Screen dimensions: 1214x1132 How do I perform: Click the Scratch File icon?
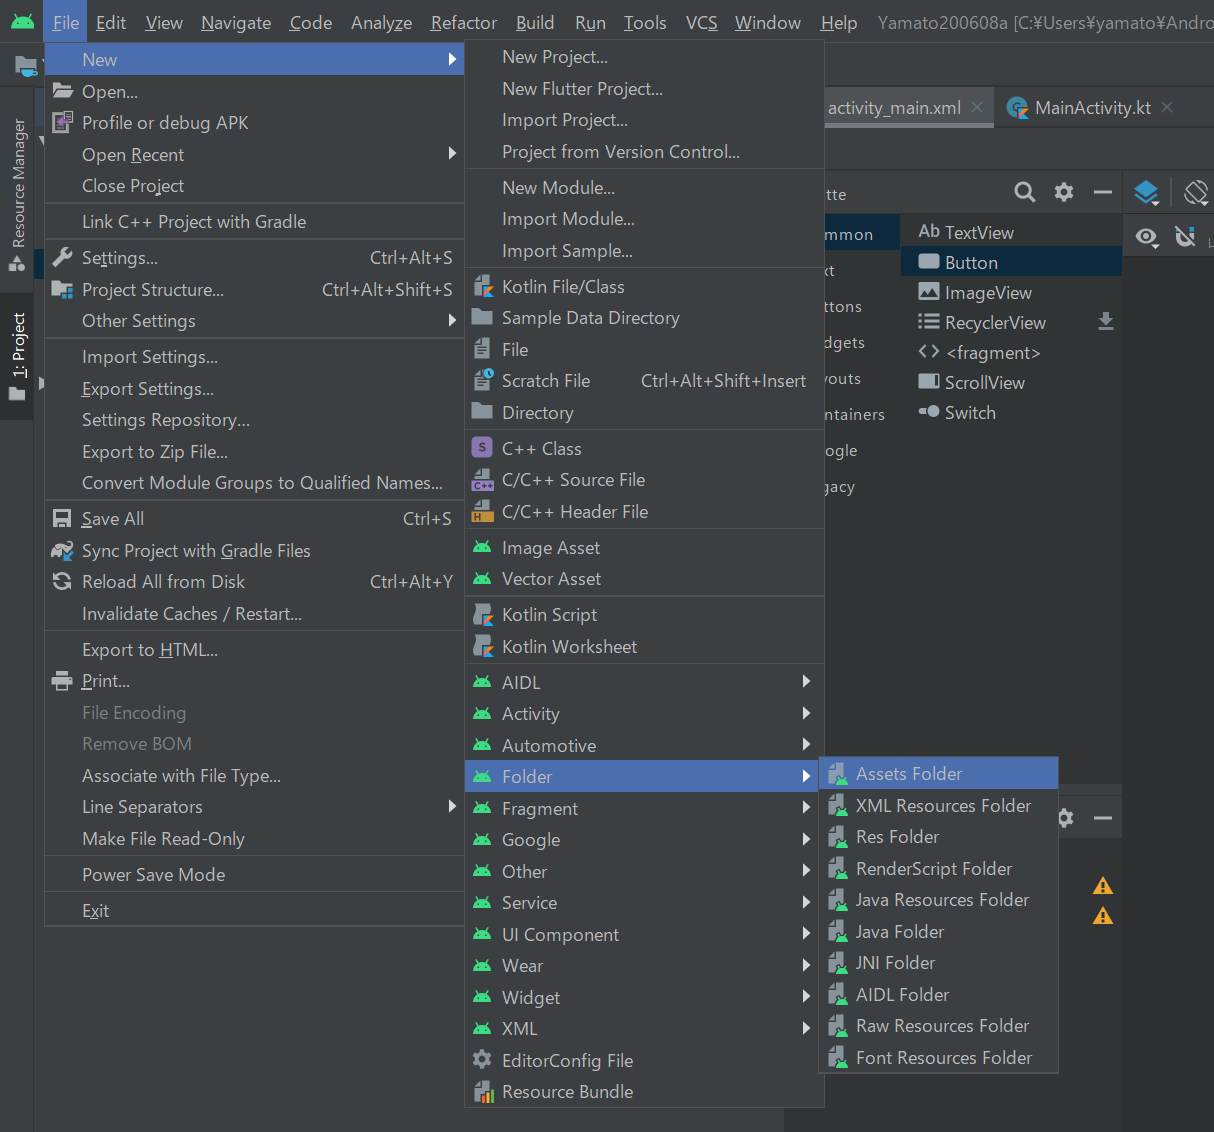(483, 380)
